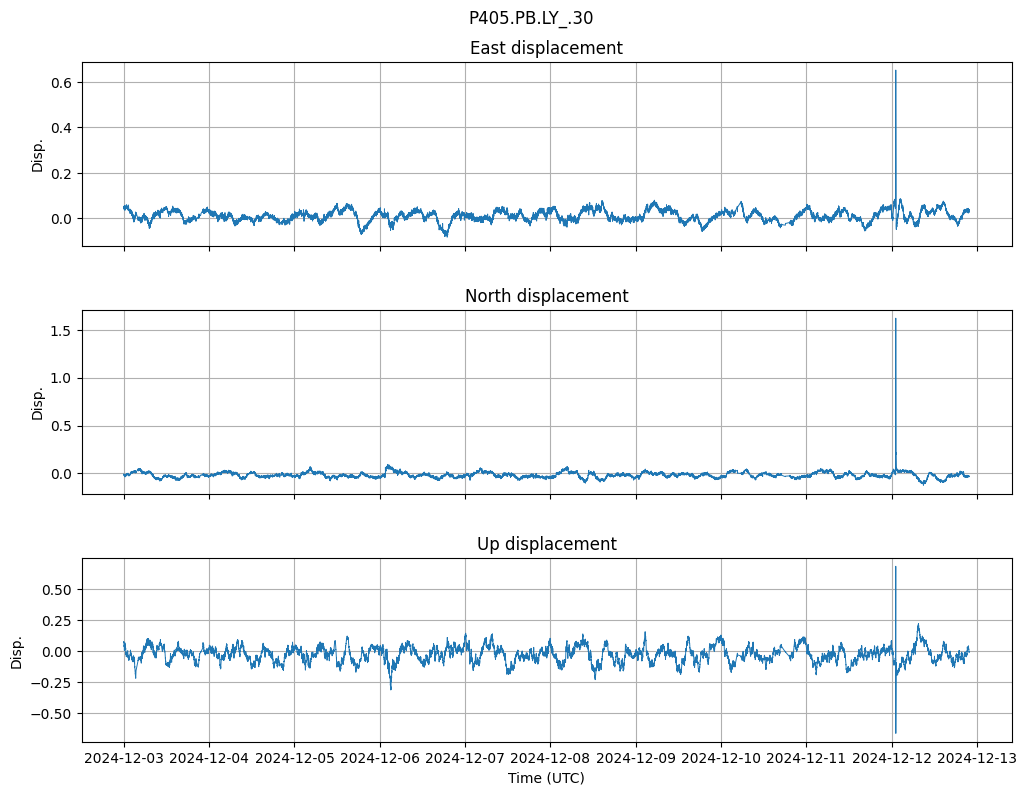Click the 2024-12-12 date tick label

pyautogui.click(x=892, y=759)
